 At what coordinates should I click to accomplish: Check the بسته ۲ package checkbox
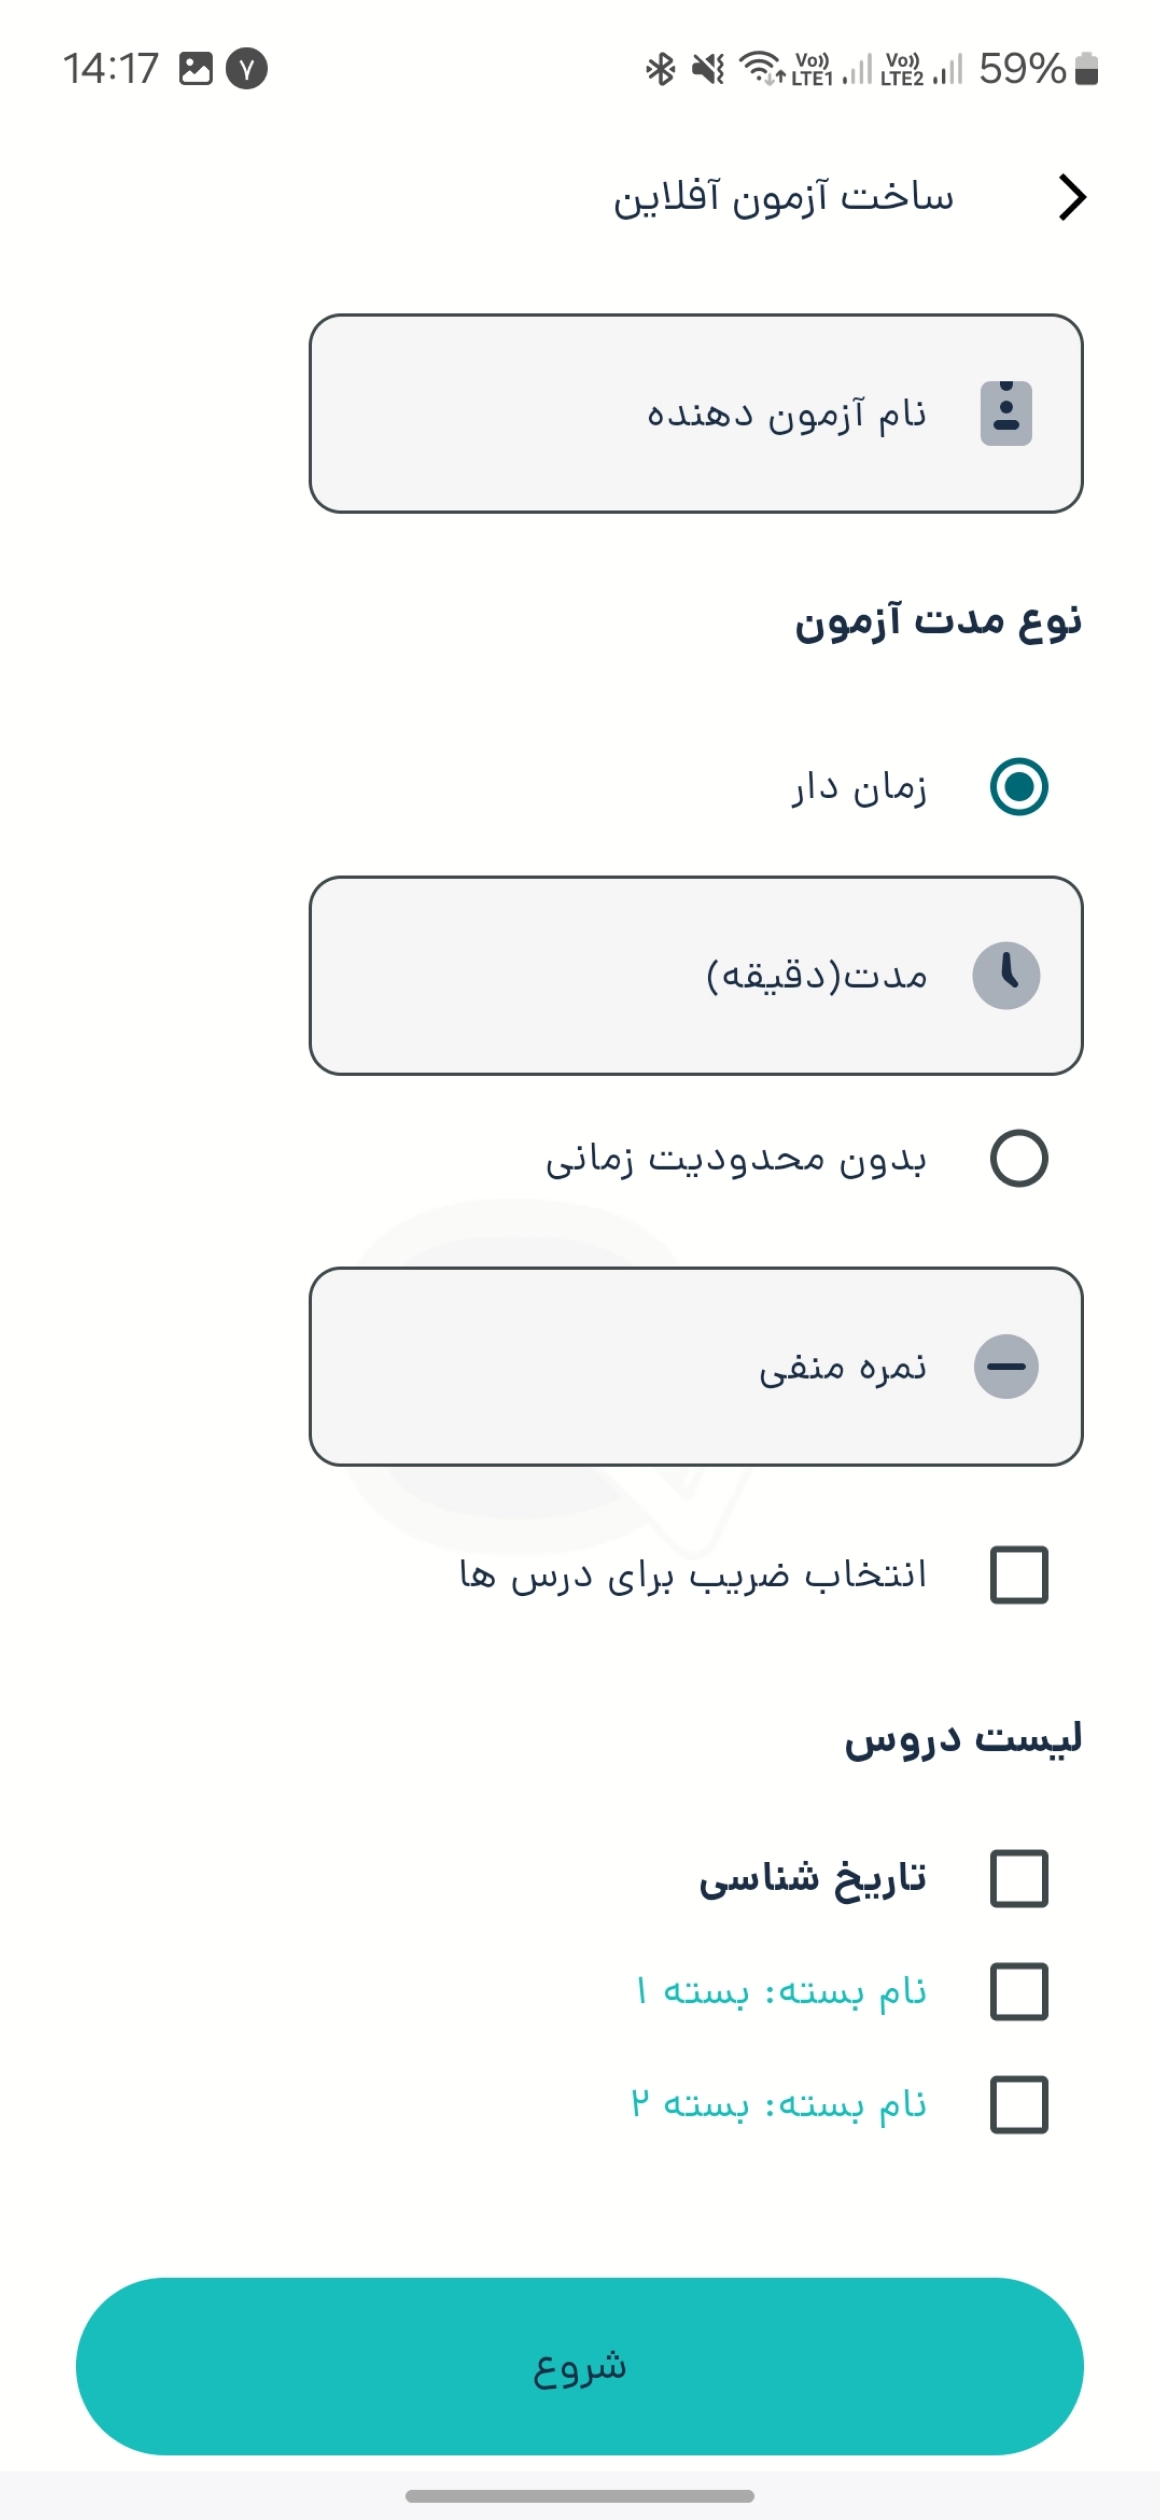click(1019, 2105)
